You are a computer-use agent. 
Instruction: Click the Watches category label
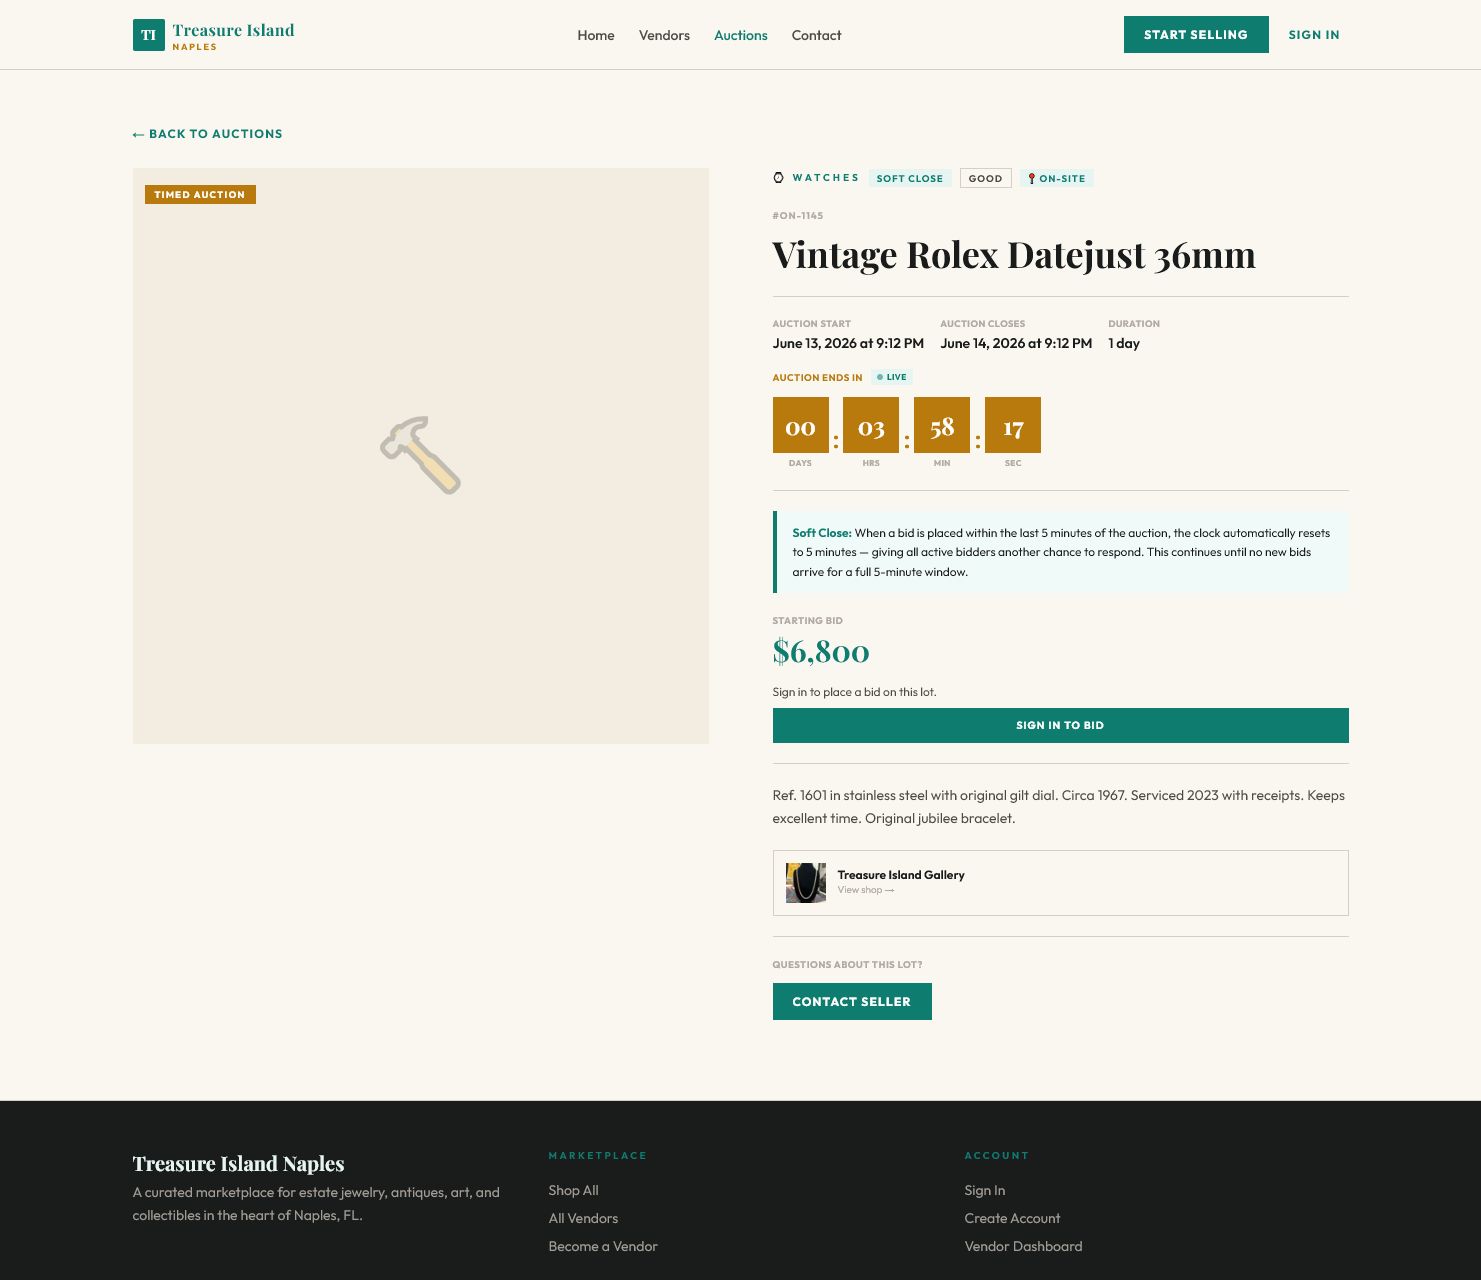pyautogui.click(x=826, y=178)
